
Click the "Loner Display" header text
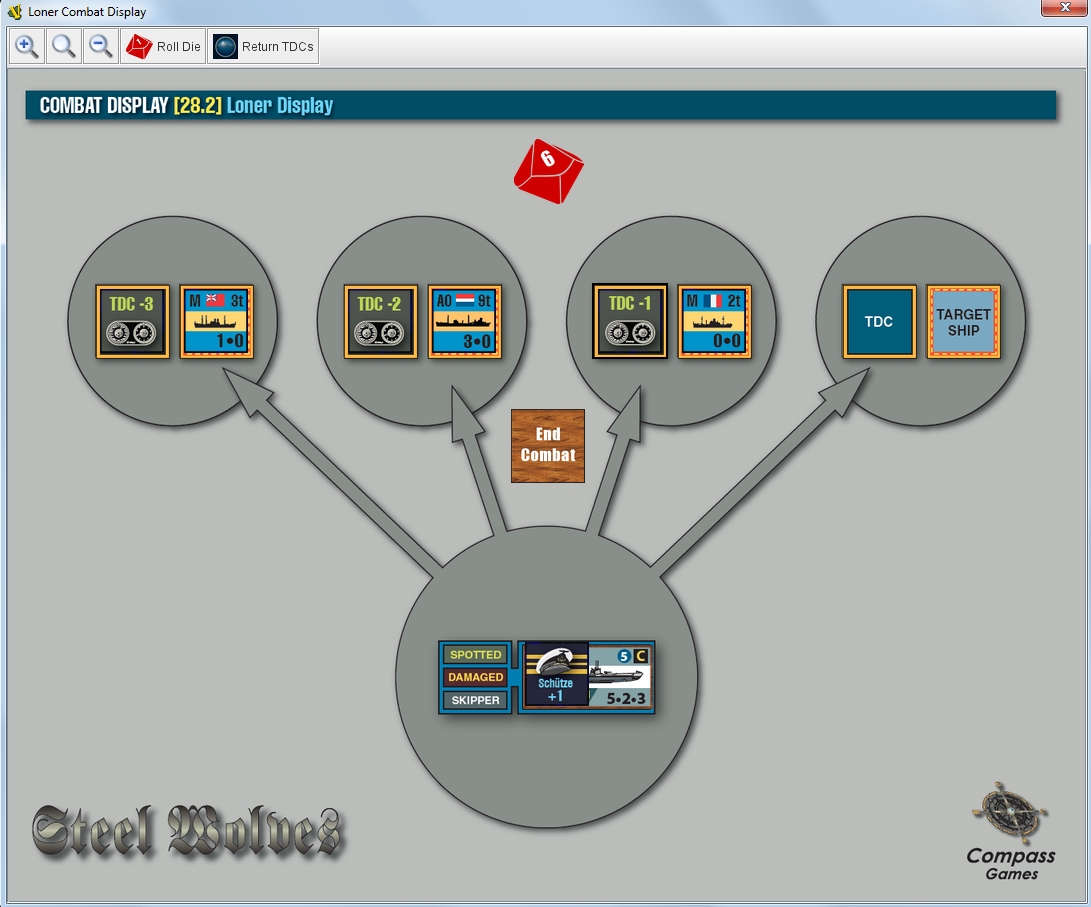click(280, 105)
